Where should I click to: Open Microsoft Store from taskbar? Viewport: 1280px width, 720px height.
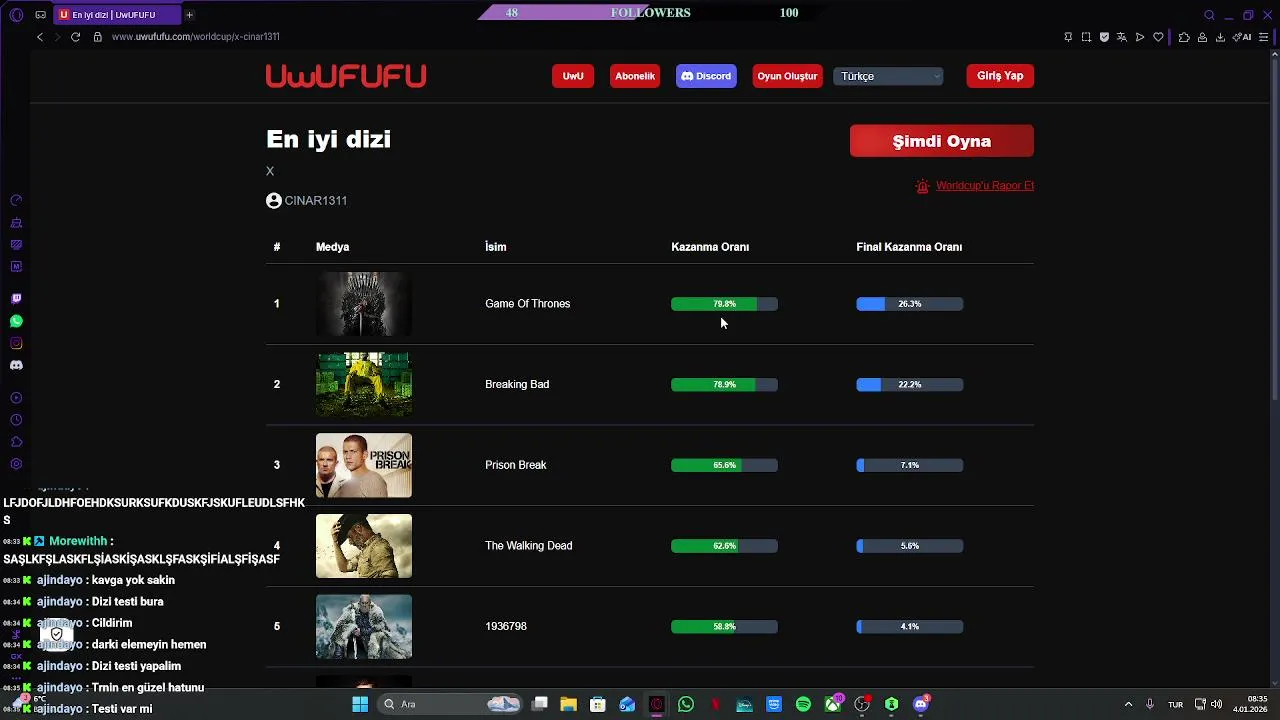tap(598, 704)
